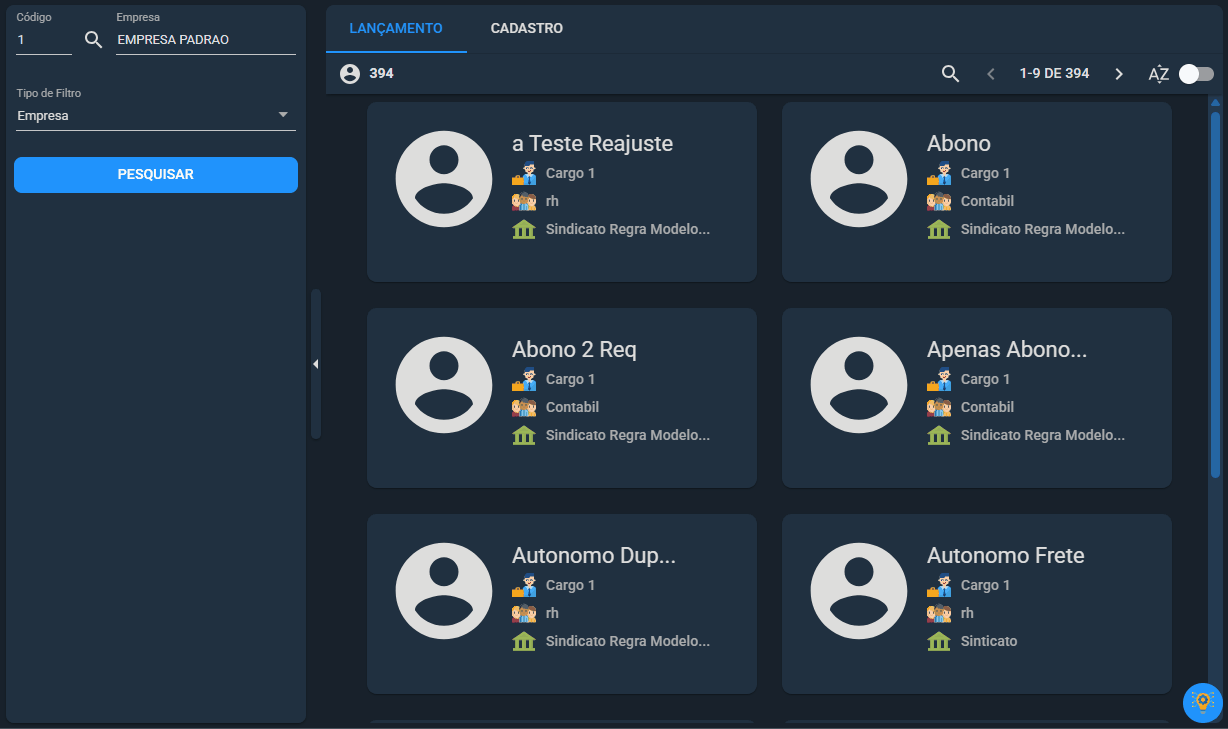Click the PESQUISAR button
This screenshot has width=1228, height=729.
156,175
